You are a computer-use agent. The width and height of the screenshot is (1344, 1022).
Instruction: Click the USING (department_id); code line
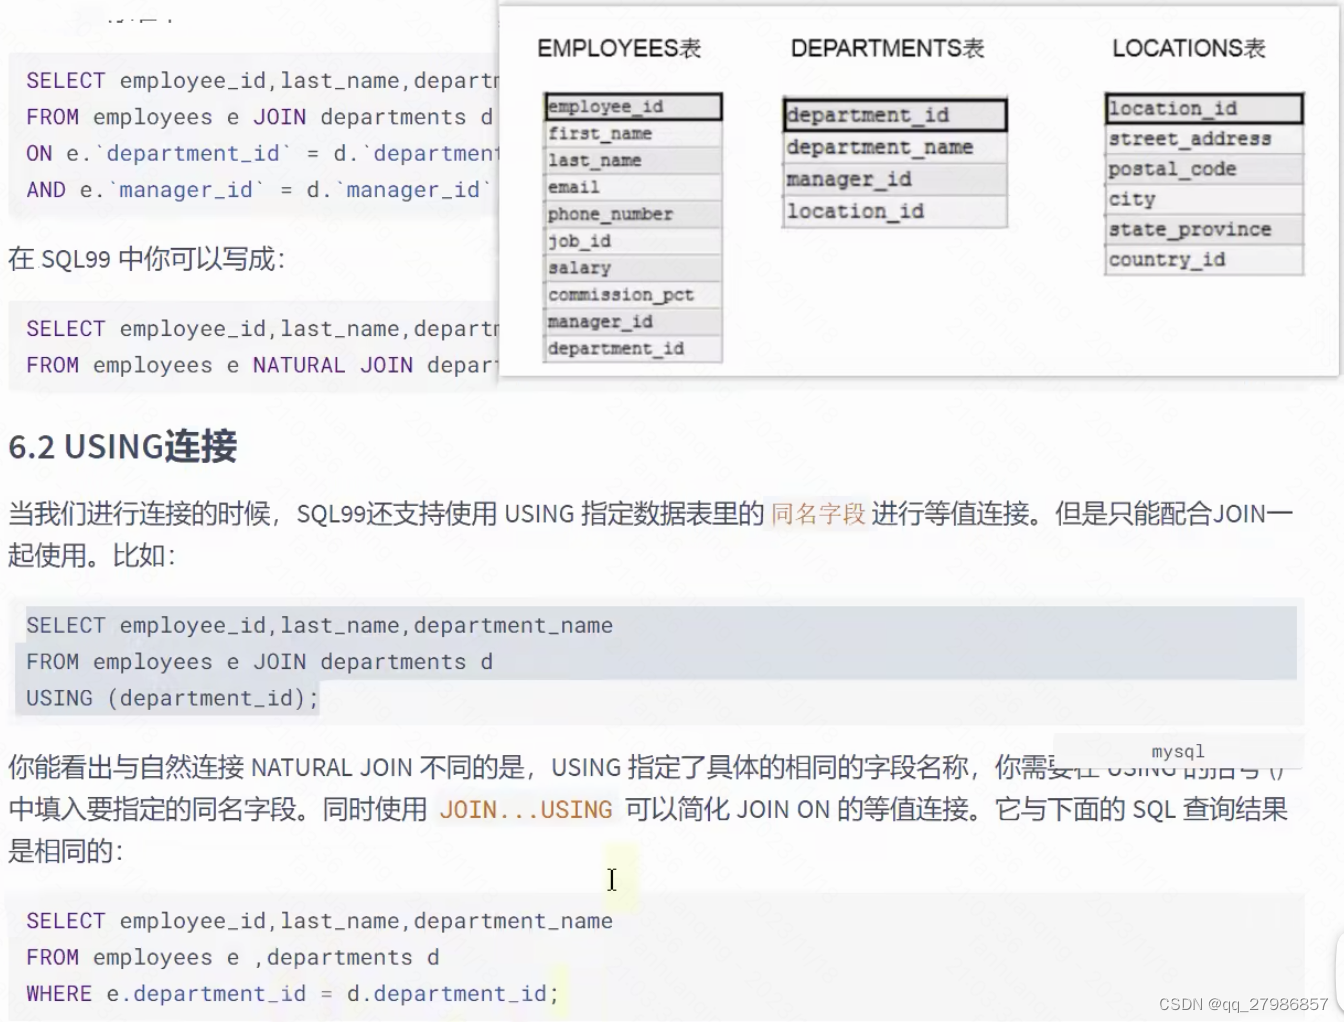tap(172, 698)
